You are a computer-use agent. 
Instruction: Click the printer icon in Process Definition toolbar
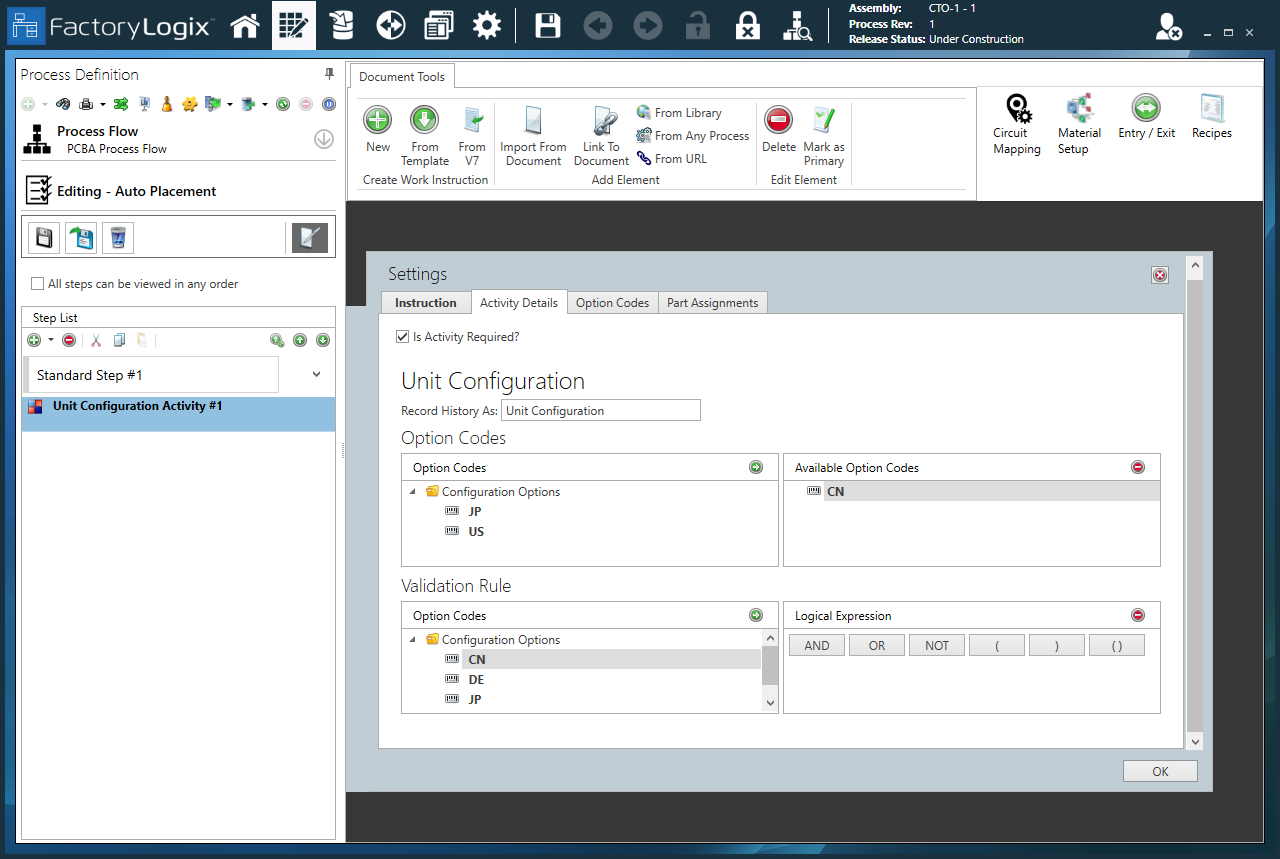pos(88,103)
